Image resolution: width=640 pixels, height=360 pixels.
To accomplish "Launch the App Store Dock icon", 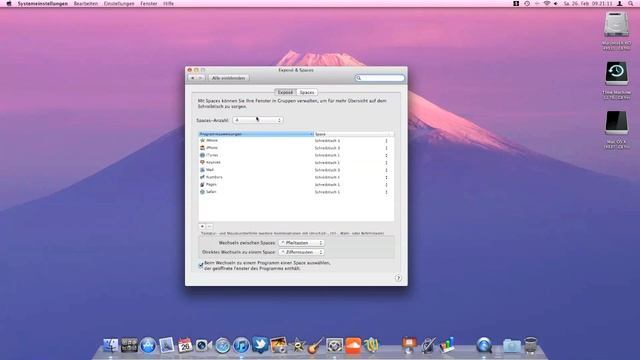I will click(148, 345).
